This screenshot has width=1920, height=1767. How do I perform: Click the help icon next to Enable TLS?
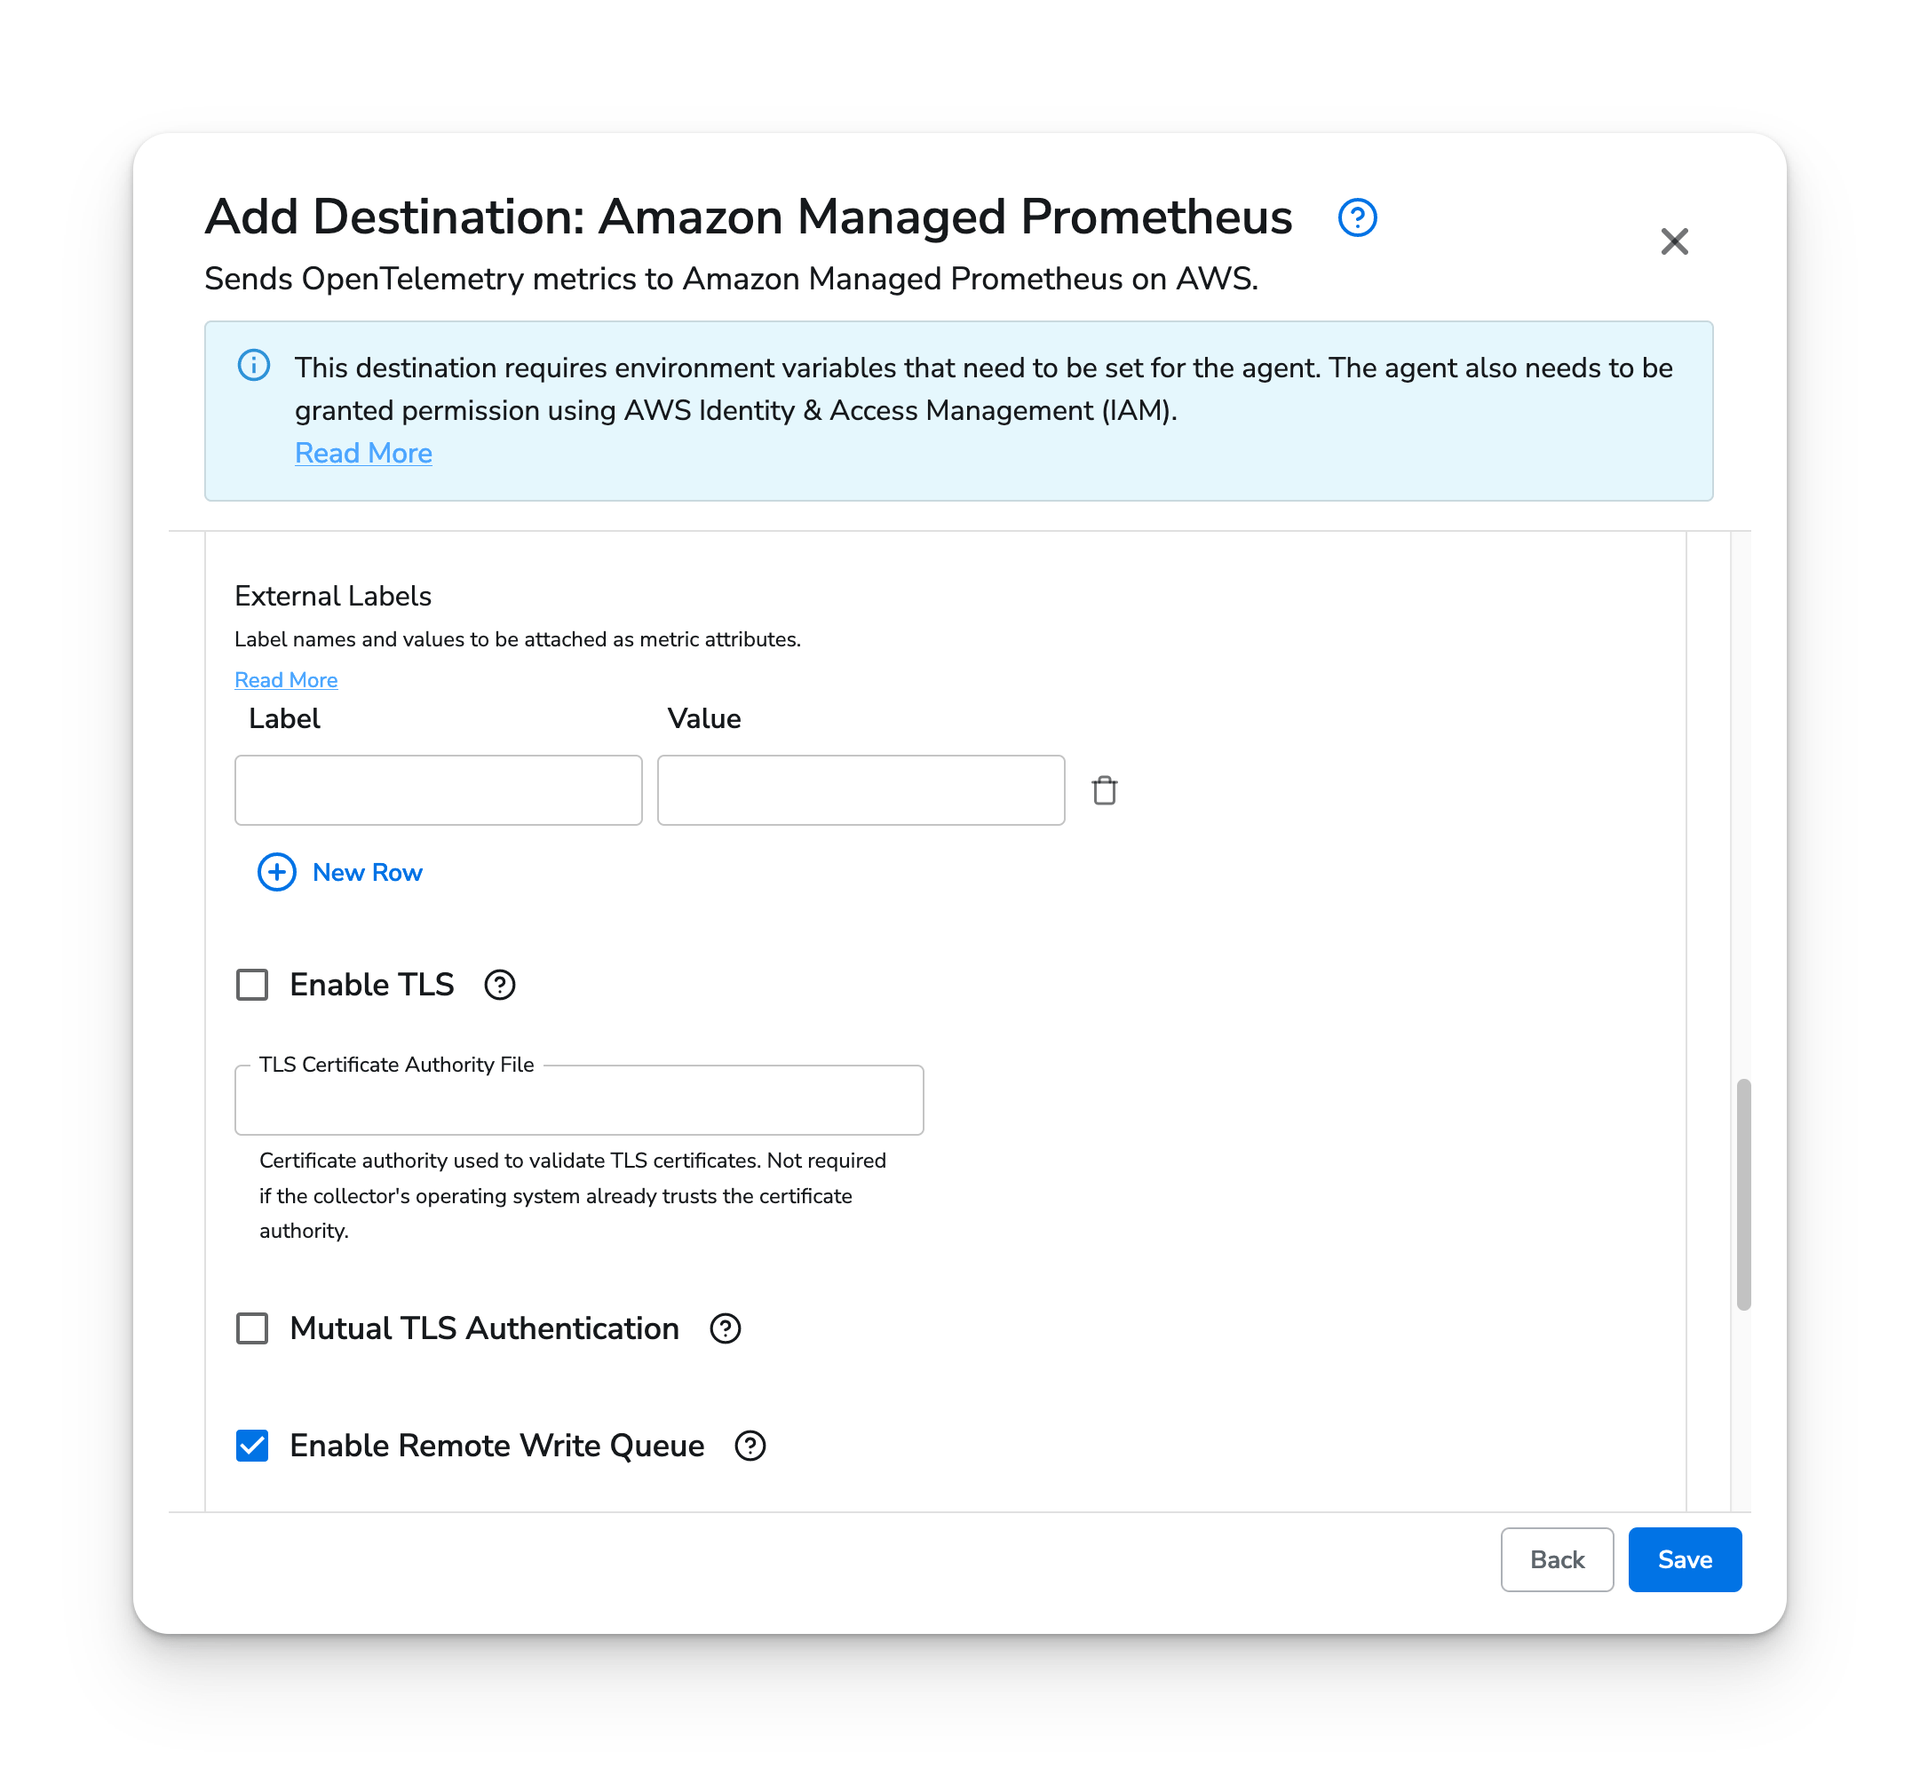(498, 985)
